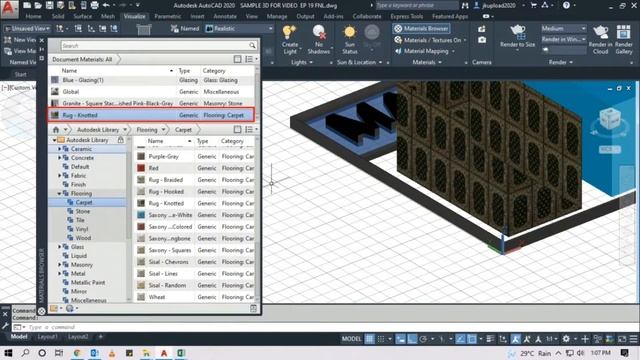Open Windows Start menu

tap(8, 353)
